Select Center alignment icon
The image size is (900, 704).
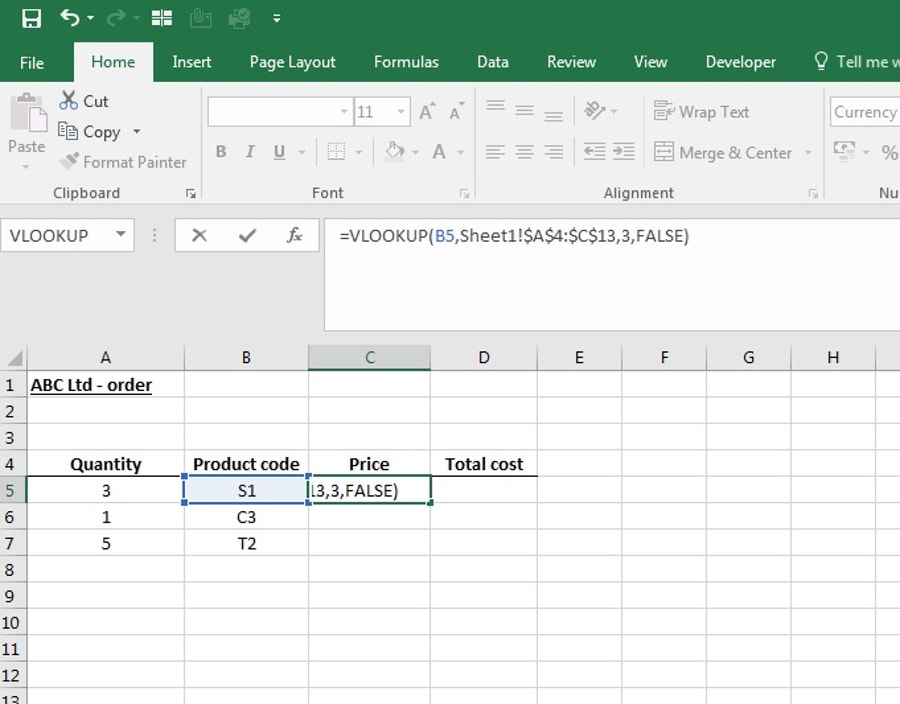[525, 152]
